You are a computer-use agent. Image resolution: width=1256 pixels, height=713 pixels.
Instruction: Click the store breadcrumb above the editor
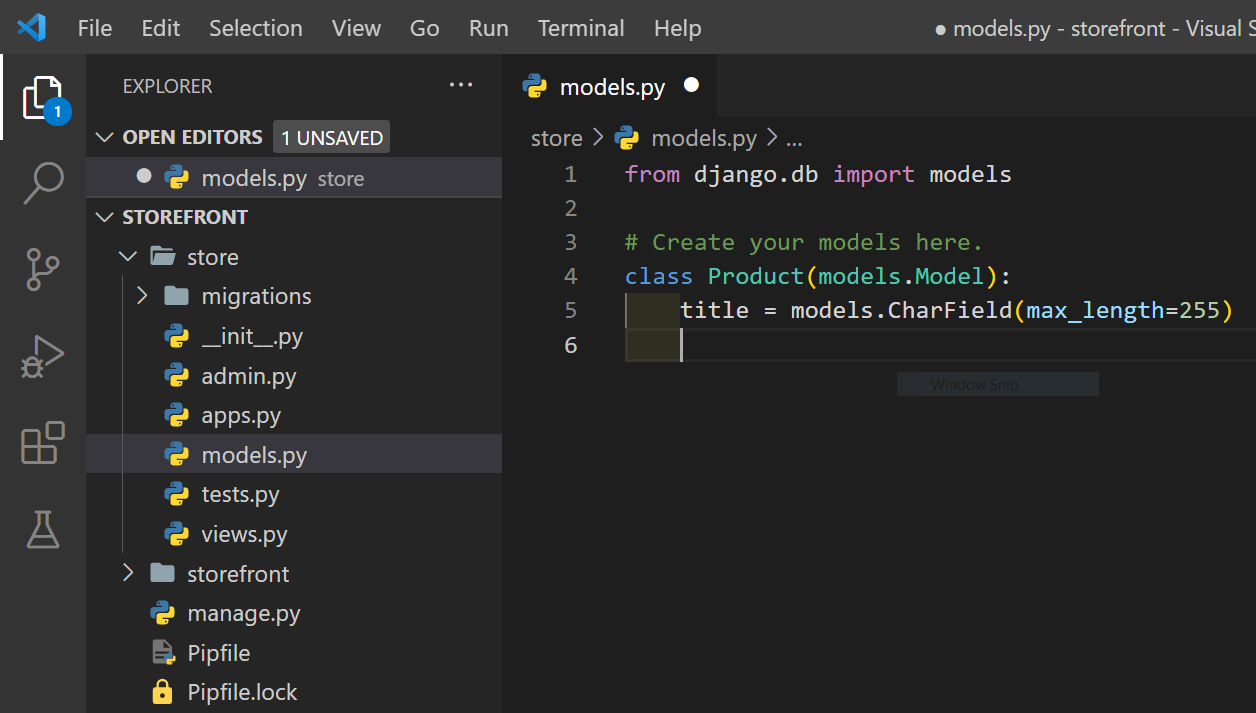click(556, 138)
